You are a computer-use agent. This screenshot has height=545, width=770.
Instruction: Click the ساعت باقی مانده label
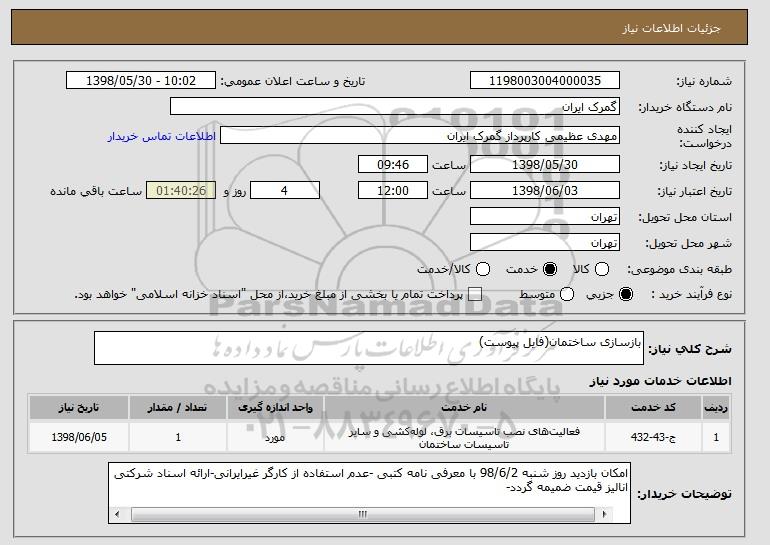click(x=96, y=191)
